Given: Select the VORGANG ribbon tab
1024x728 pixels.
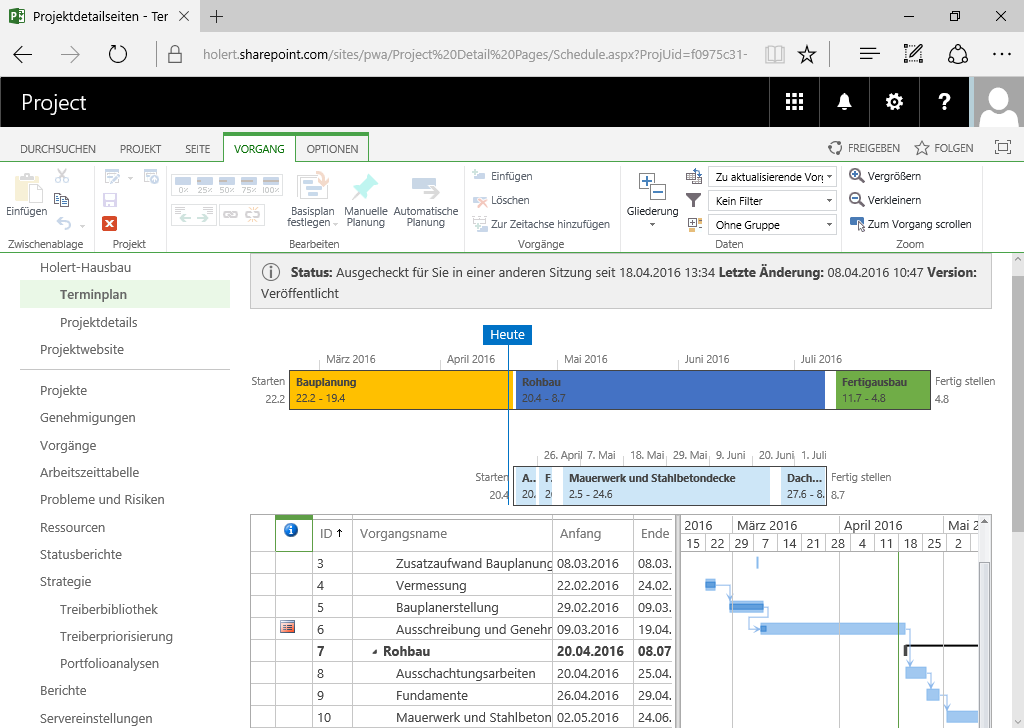Looking at the screenshot, I should tap(259, 149).
